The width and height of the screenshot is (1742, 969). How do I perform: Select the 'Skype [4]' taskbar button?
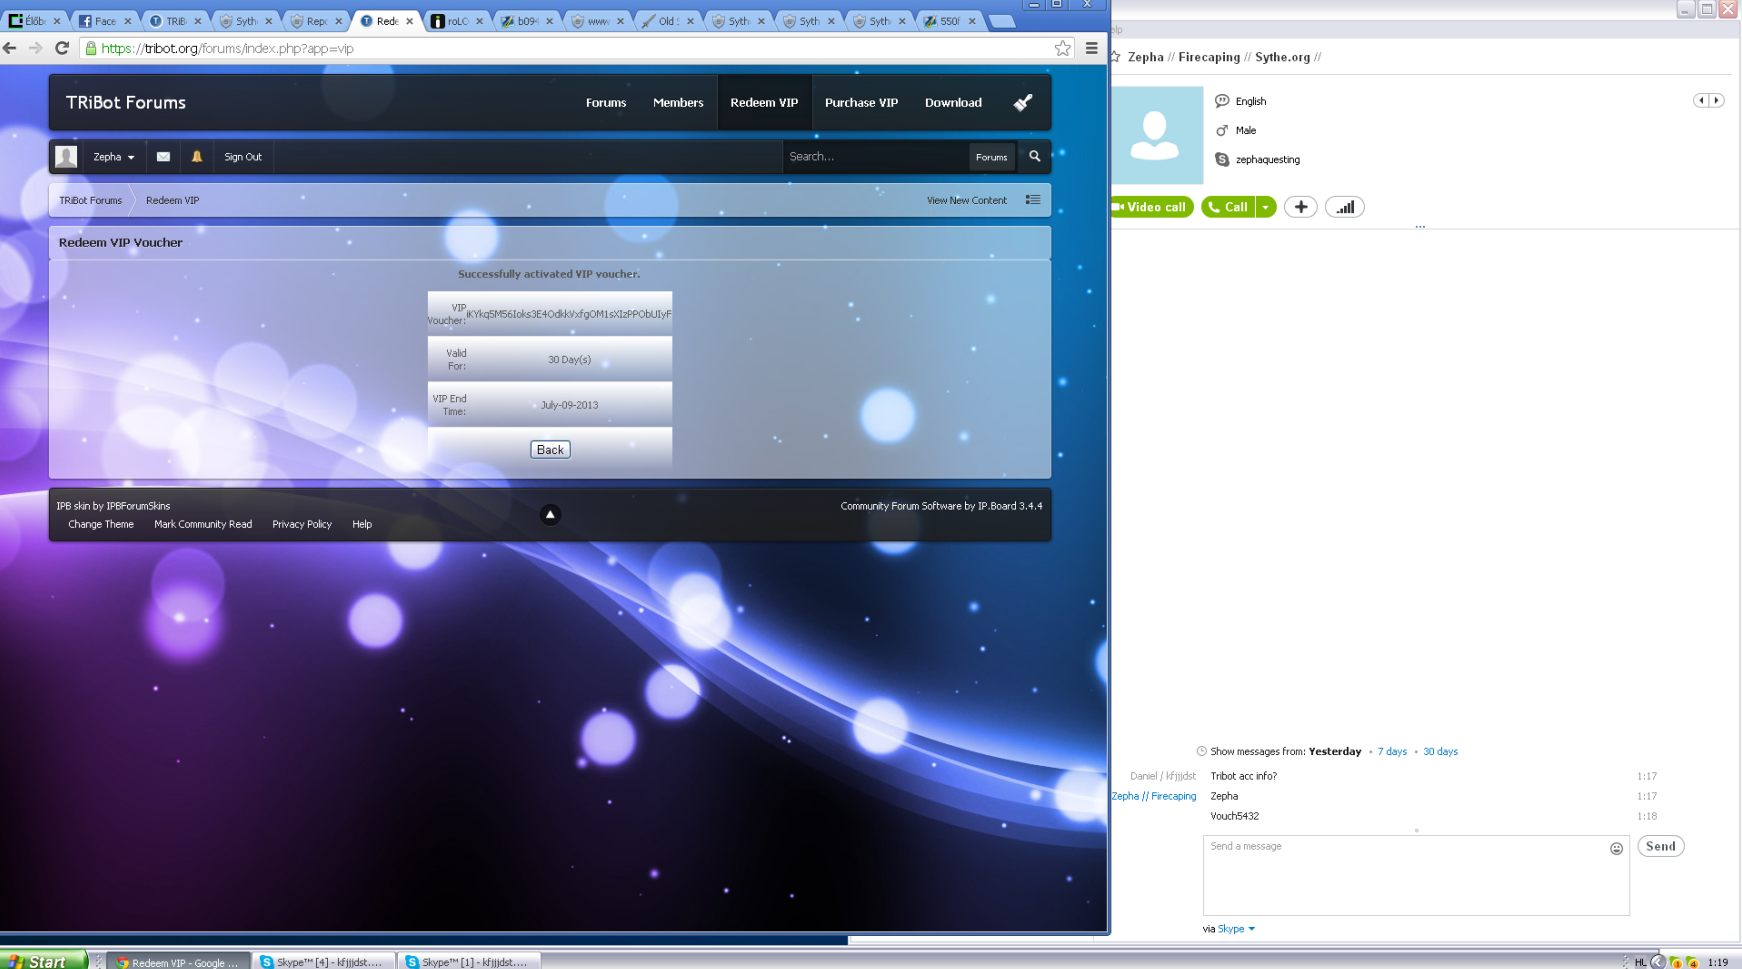point(323,962)
